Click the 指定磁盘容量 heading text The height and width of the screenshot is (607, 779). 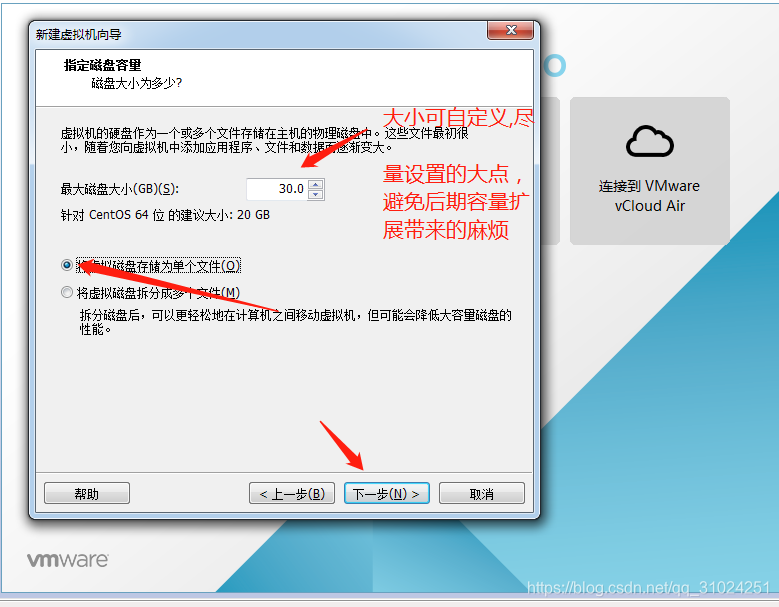coord(102,65)
